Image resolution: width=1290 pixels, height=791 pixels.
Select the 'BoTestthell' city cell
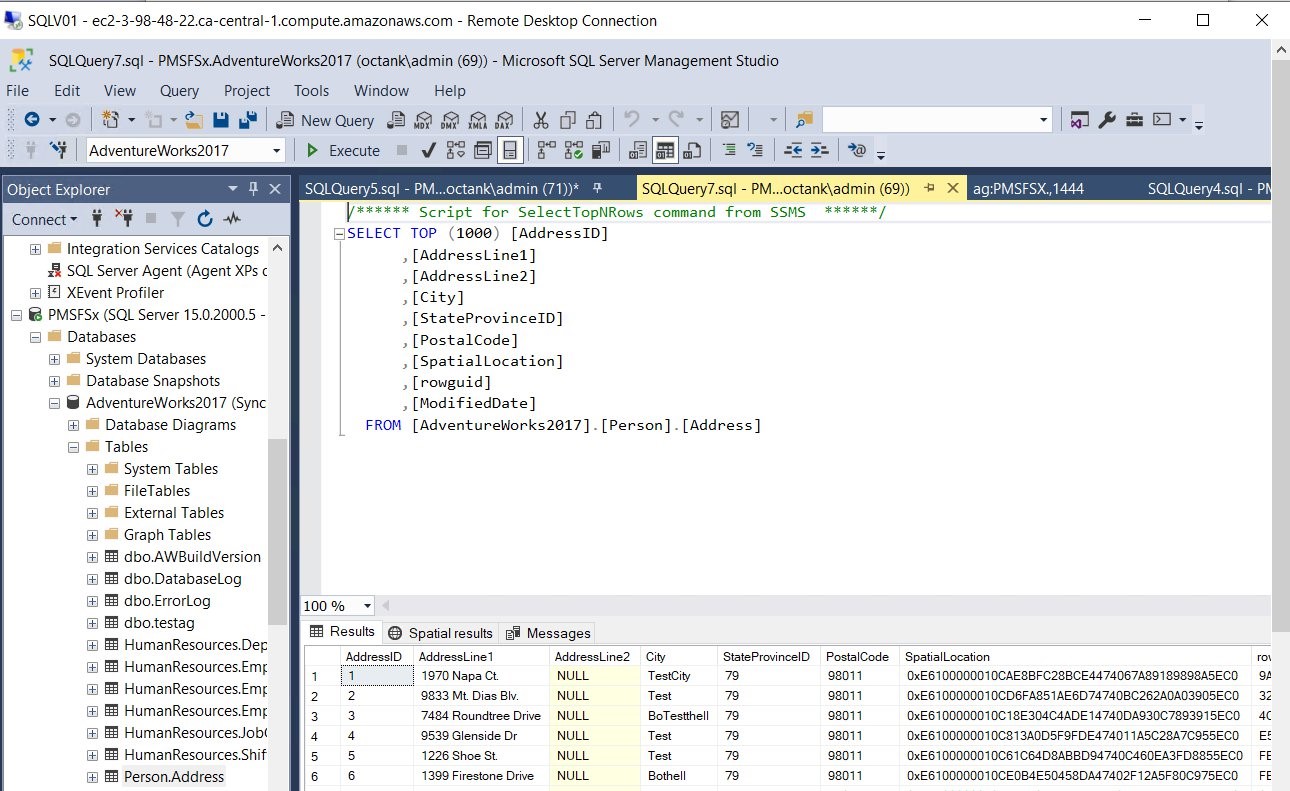679,716
